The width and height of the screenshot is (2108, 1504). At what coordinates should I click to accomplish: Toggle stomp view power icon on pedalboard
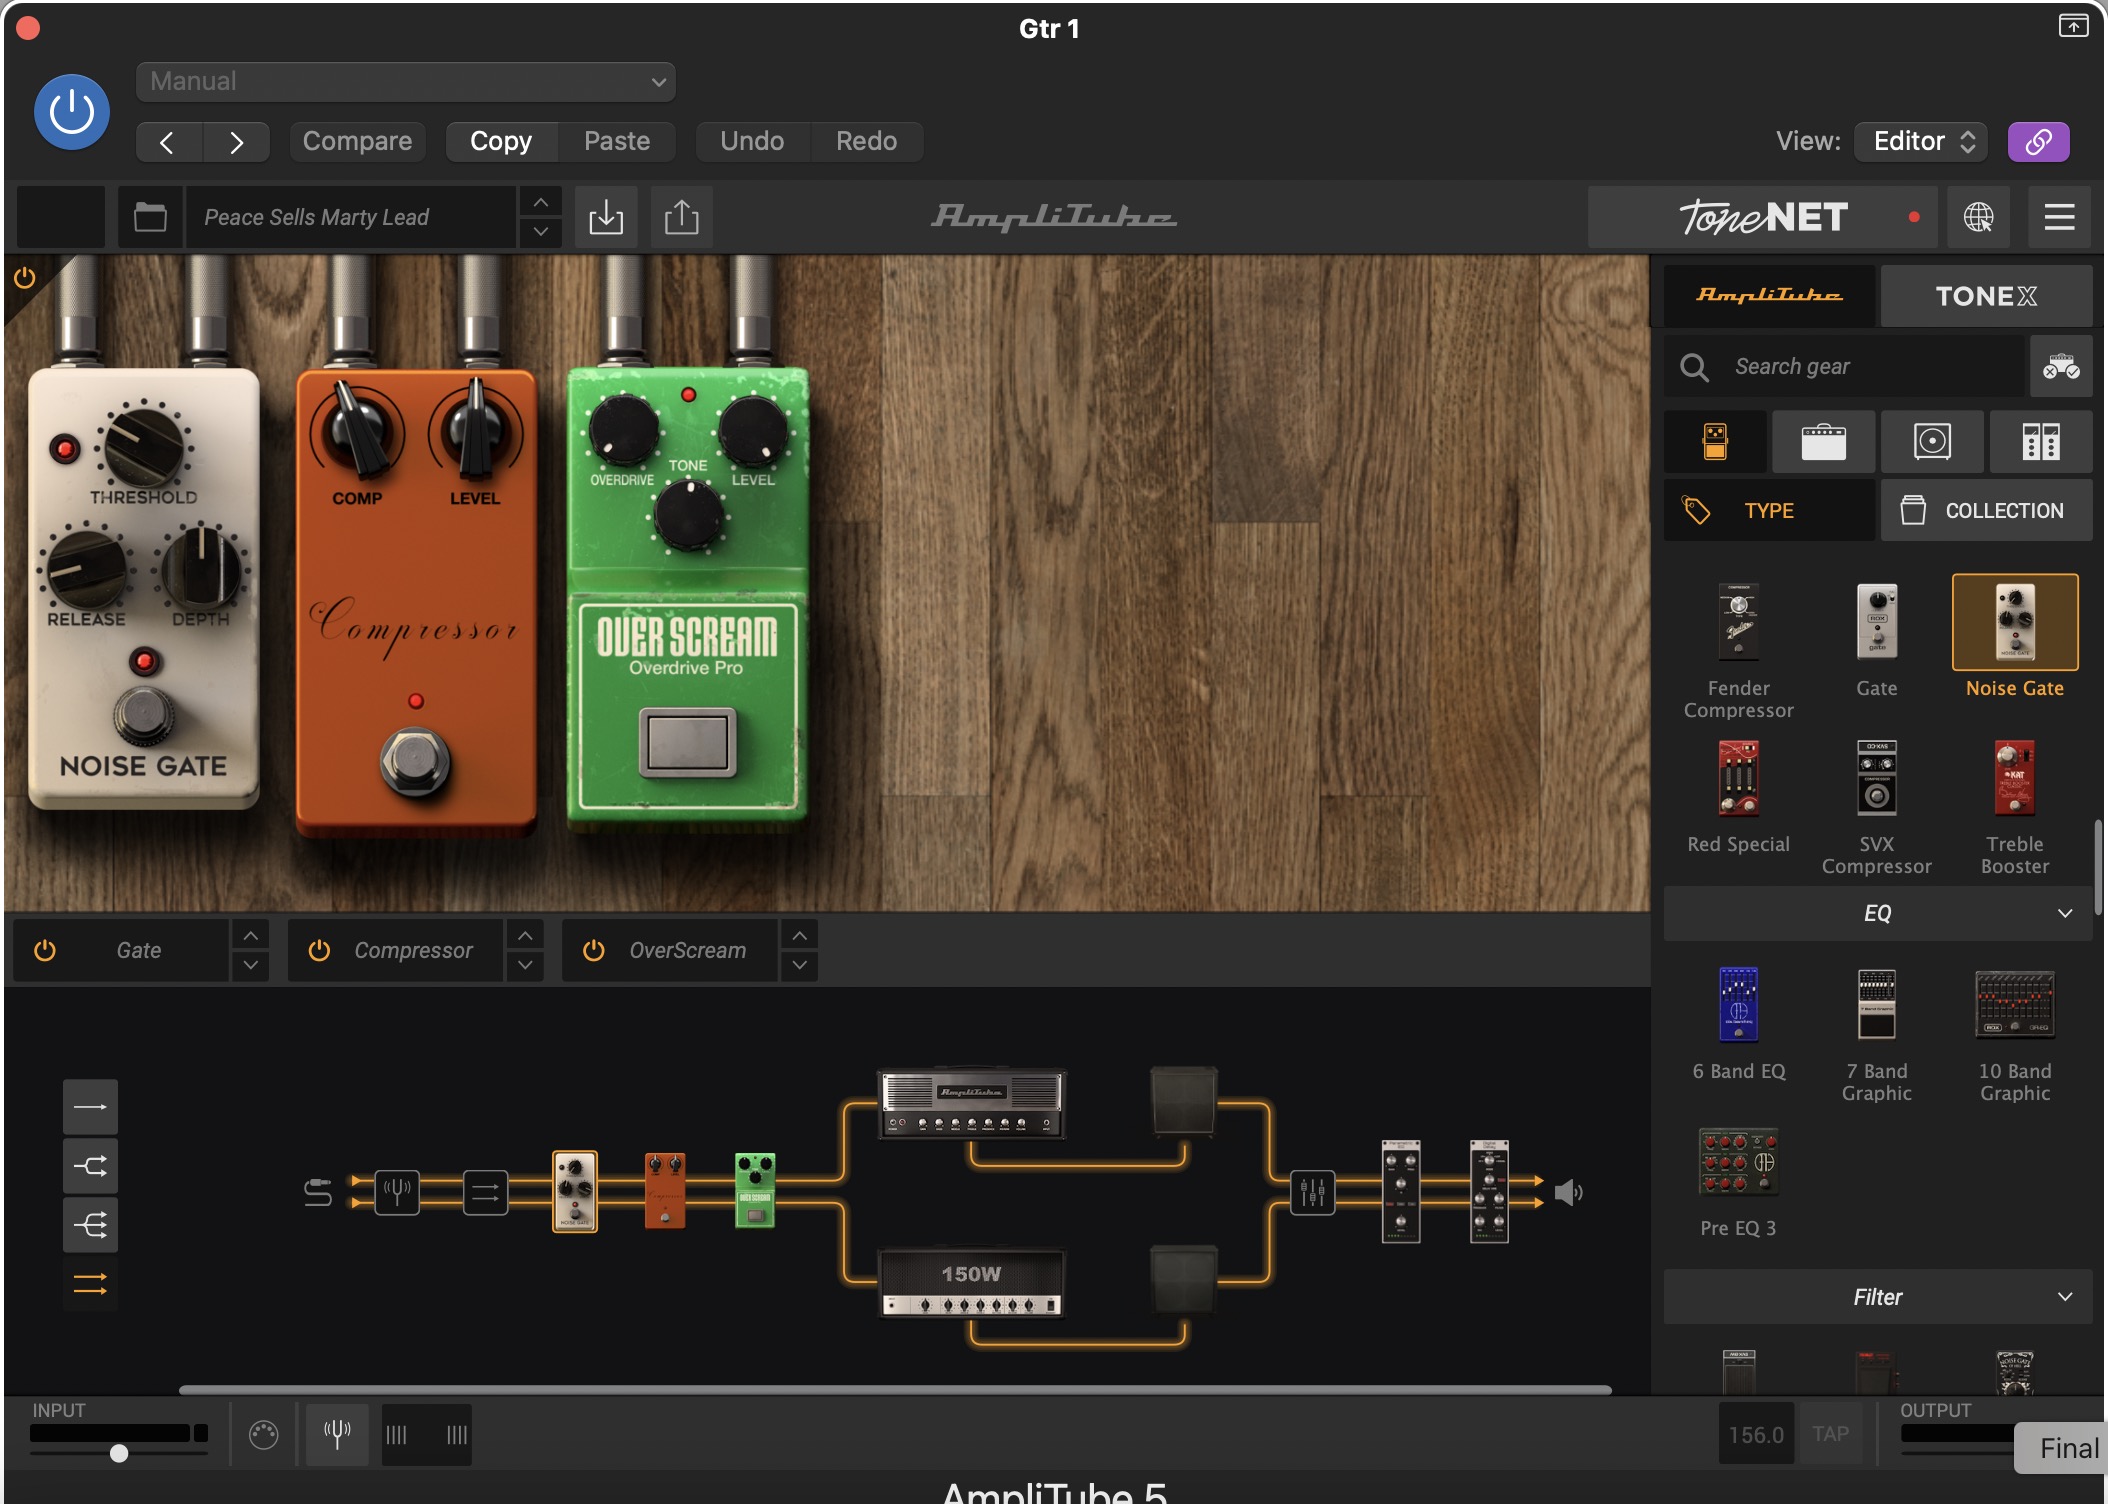pyautogui.click(x=24, y=278)
